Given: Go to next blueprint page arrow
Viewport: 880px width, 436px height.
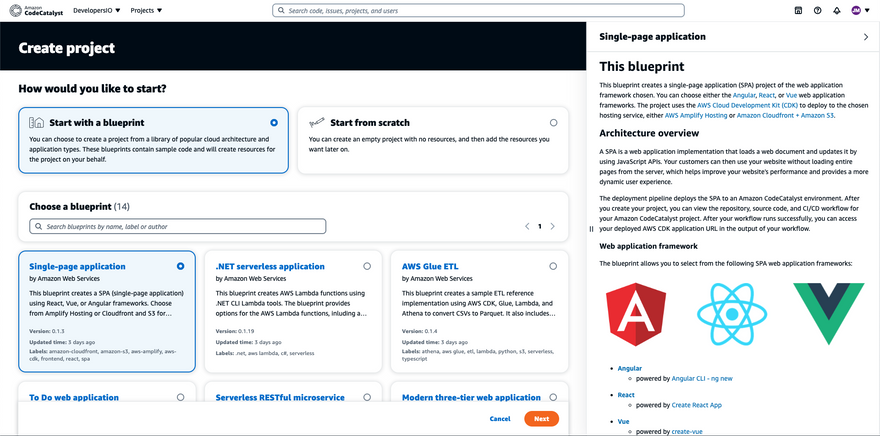Looking at the screenshot, I should [x=552, y=226].
